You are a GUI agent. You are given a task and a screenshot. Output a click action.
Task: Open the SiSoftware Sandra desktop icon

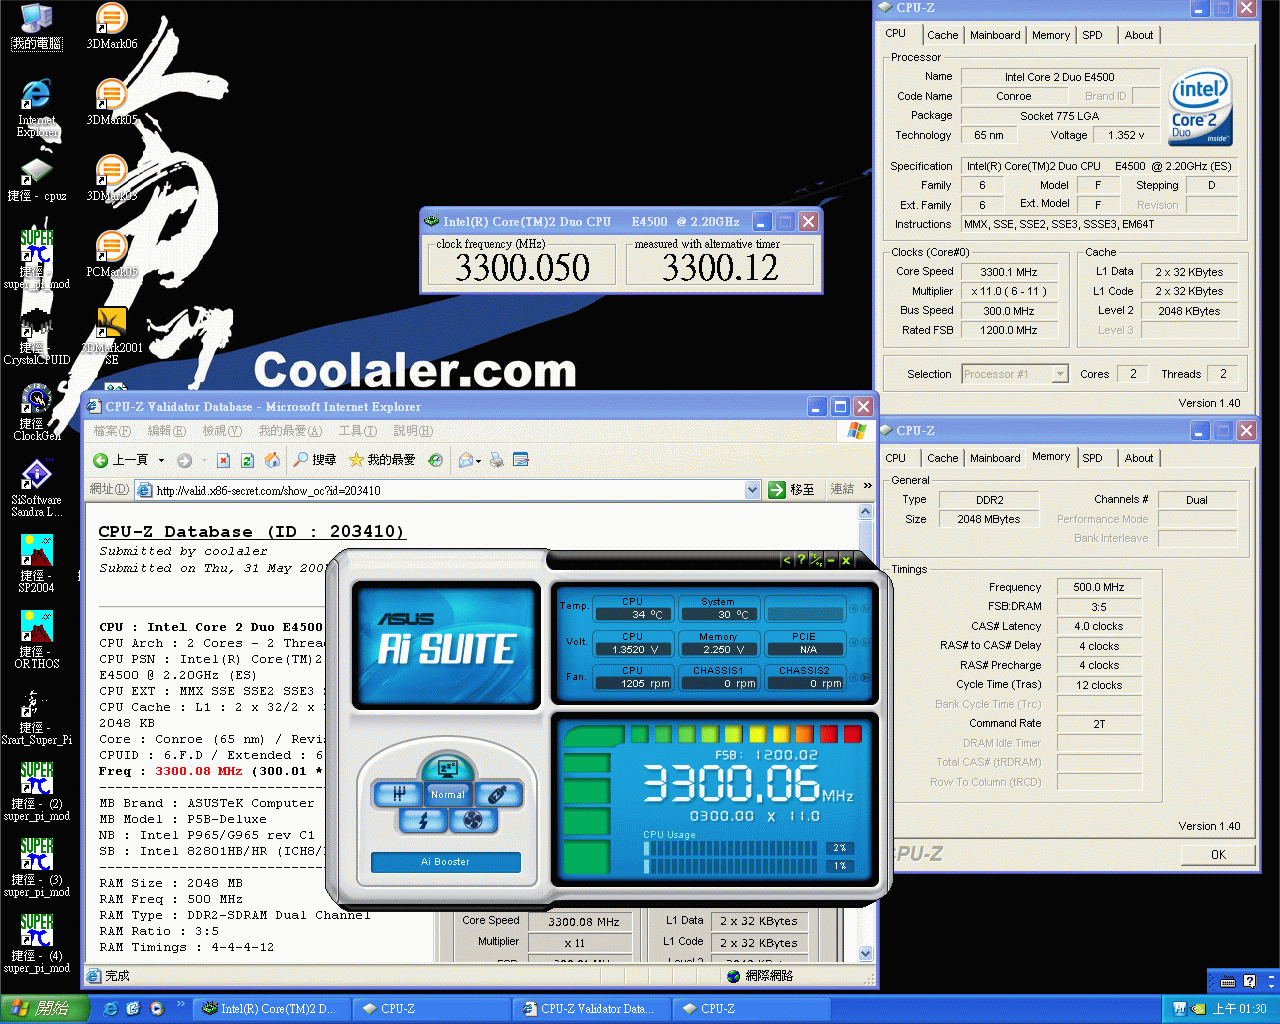point(37,488)
